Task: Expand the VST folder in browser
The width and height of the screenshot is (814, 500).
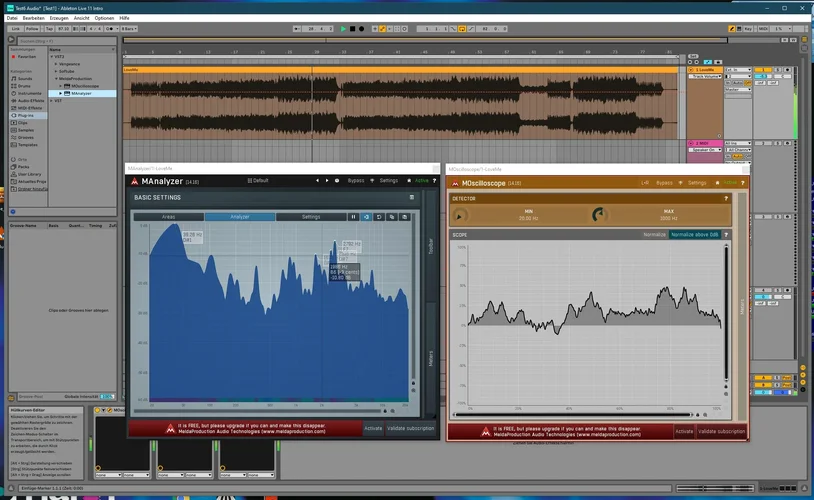Action: [51, 101]
